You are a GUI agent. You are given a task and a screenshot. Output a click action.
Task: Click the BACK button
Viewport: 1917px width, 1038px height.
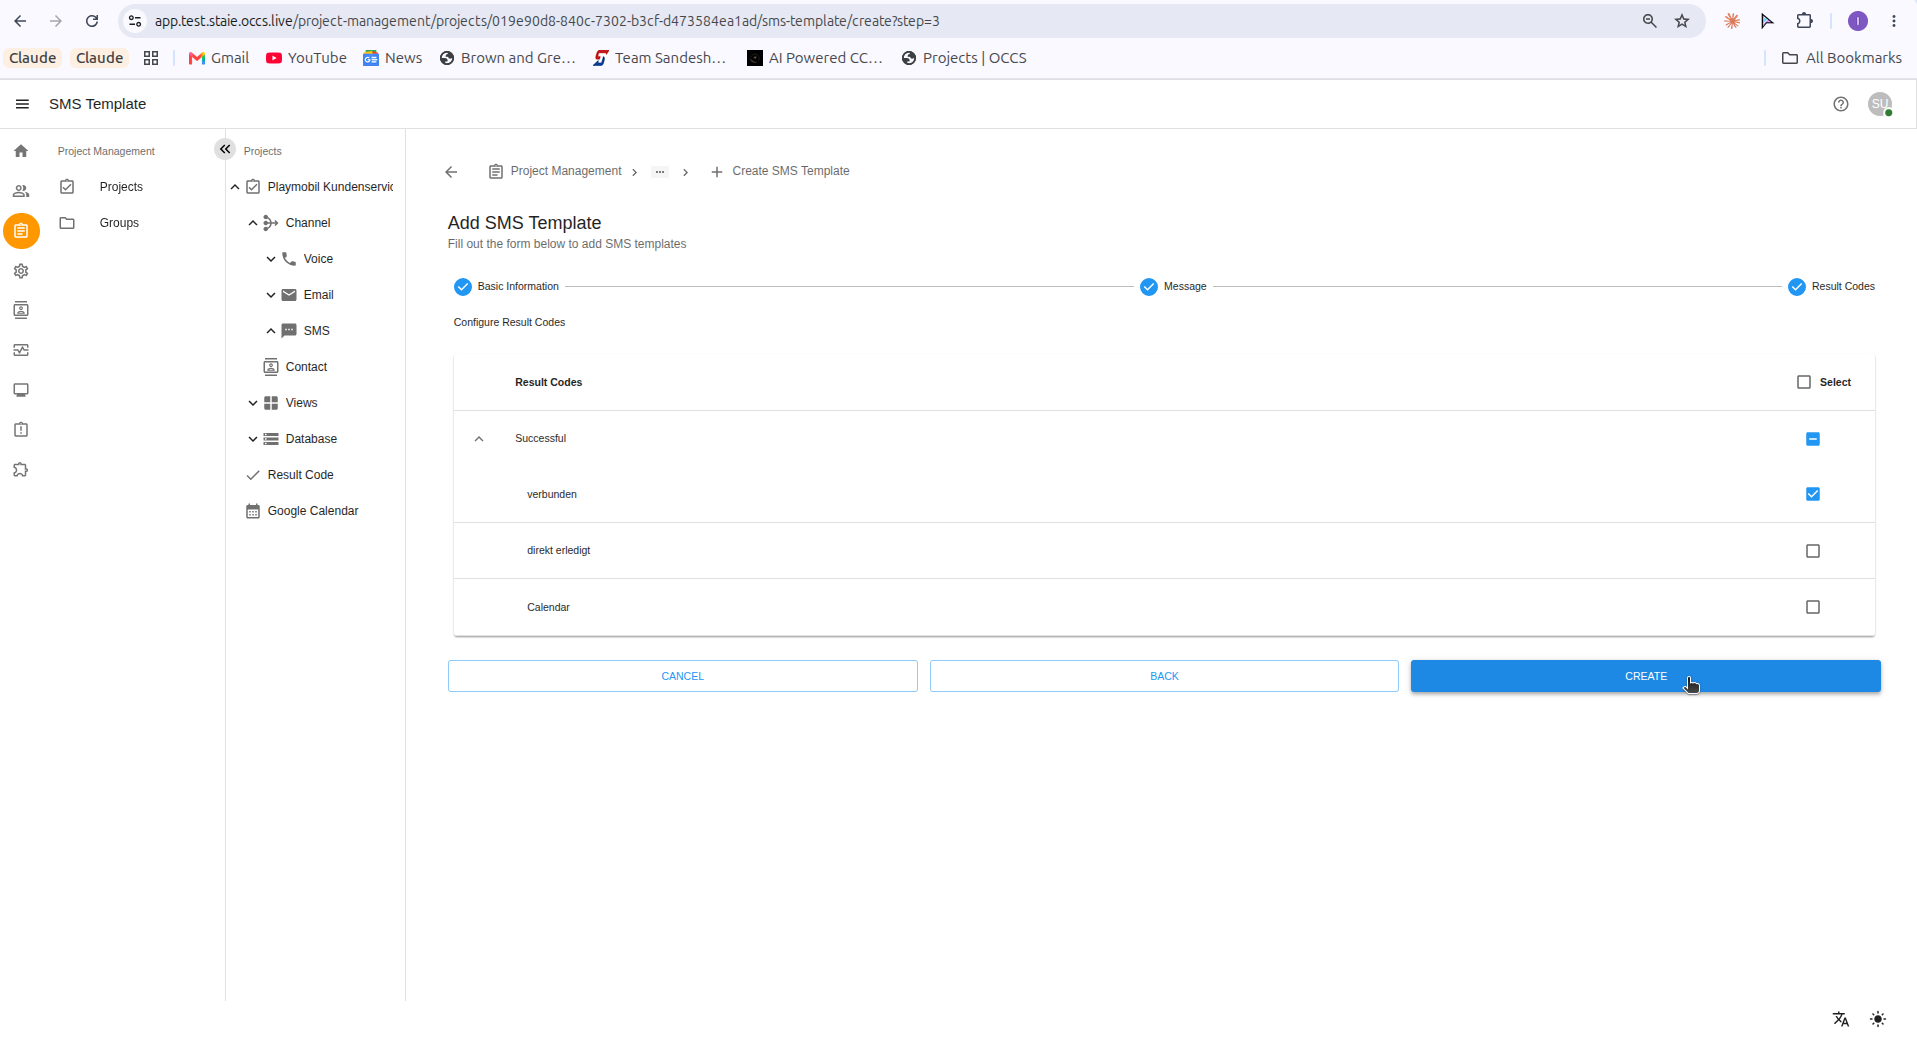click(x=1164, y=676)
